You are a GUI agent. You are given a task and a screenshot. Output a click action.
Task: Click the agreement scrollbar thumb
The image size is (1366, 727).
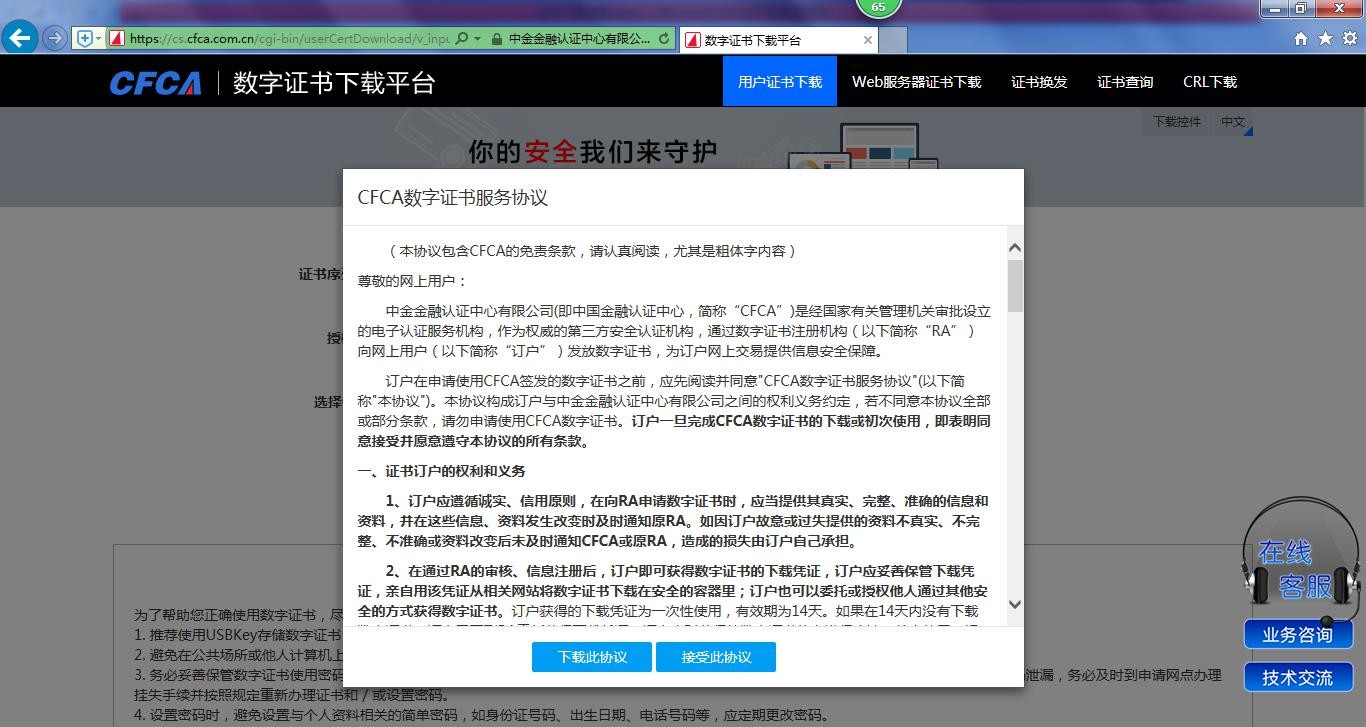(x=1015, y=286)
